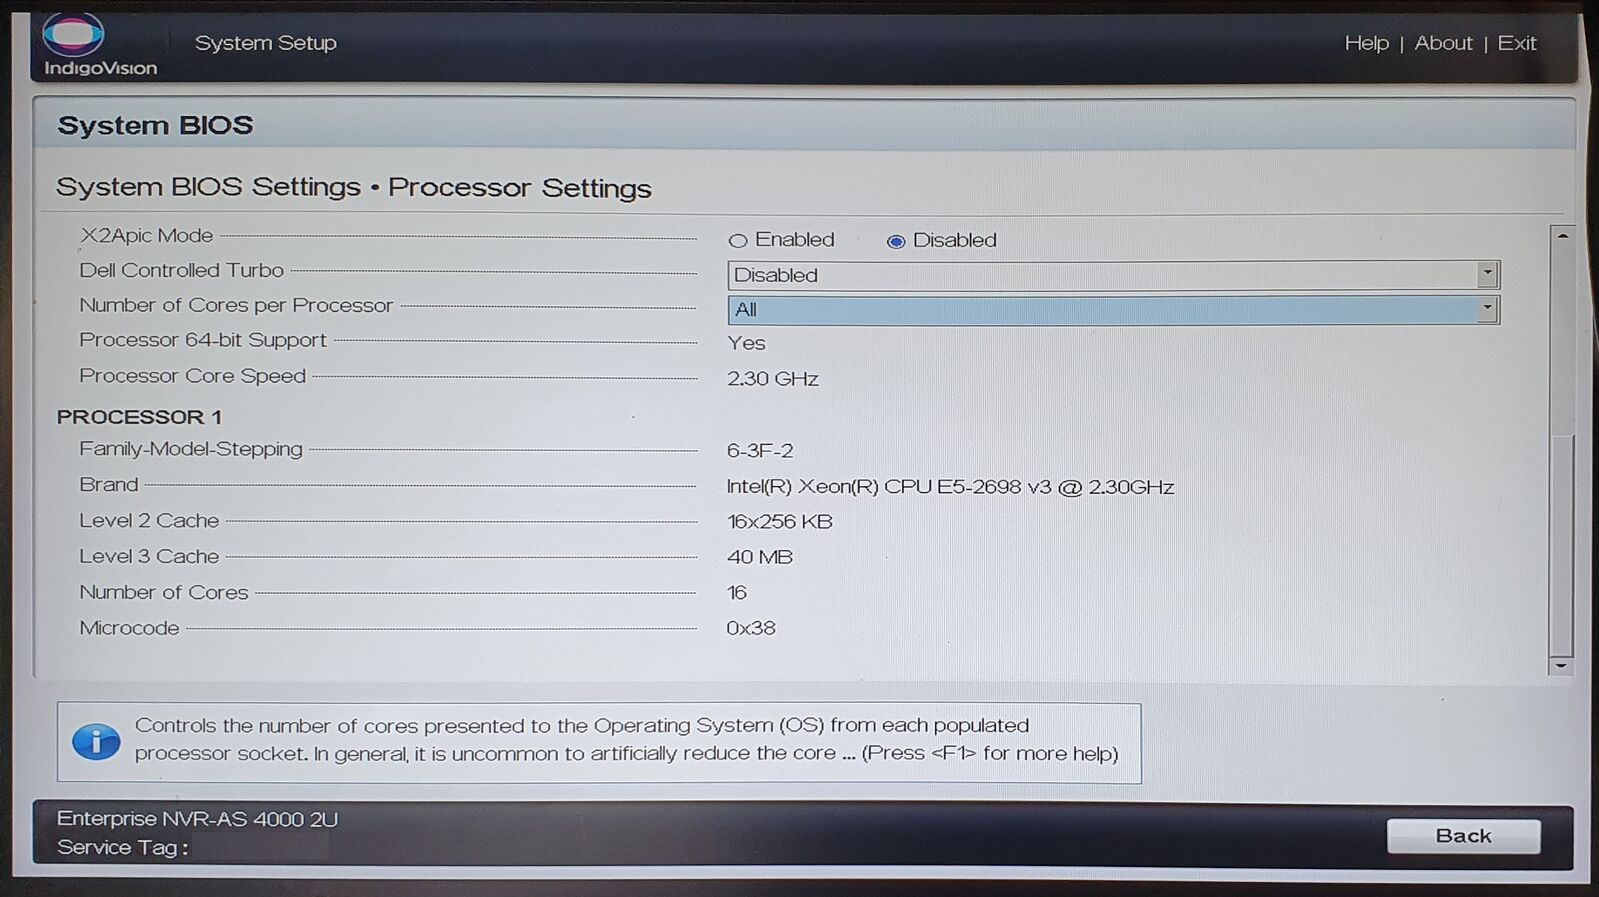Click the System BIOS heading

point(155,125)
